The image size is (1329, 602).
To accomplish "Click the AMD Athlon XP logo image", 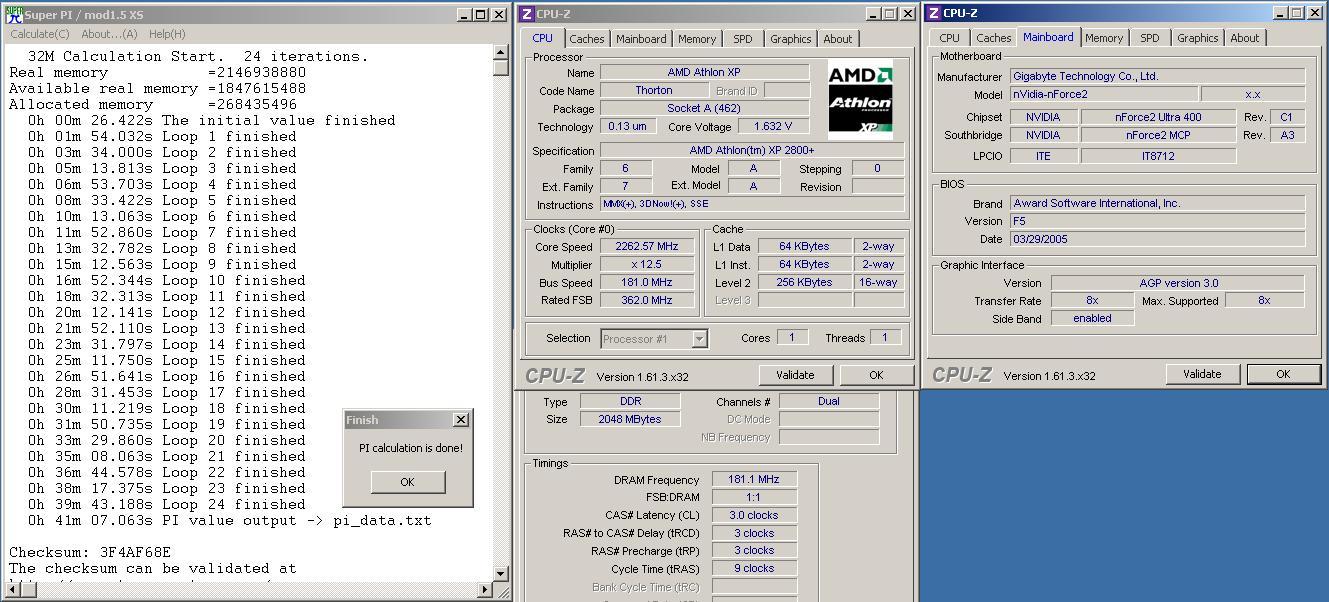I will click(860, 99).
